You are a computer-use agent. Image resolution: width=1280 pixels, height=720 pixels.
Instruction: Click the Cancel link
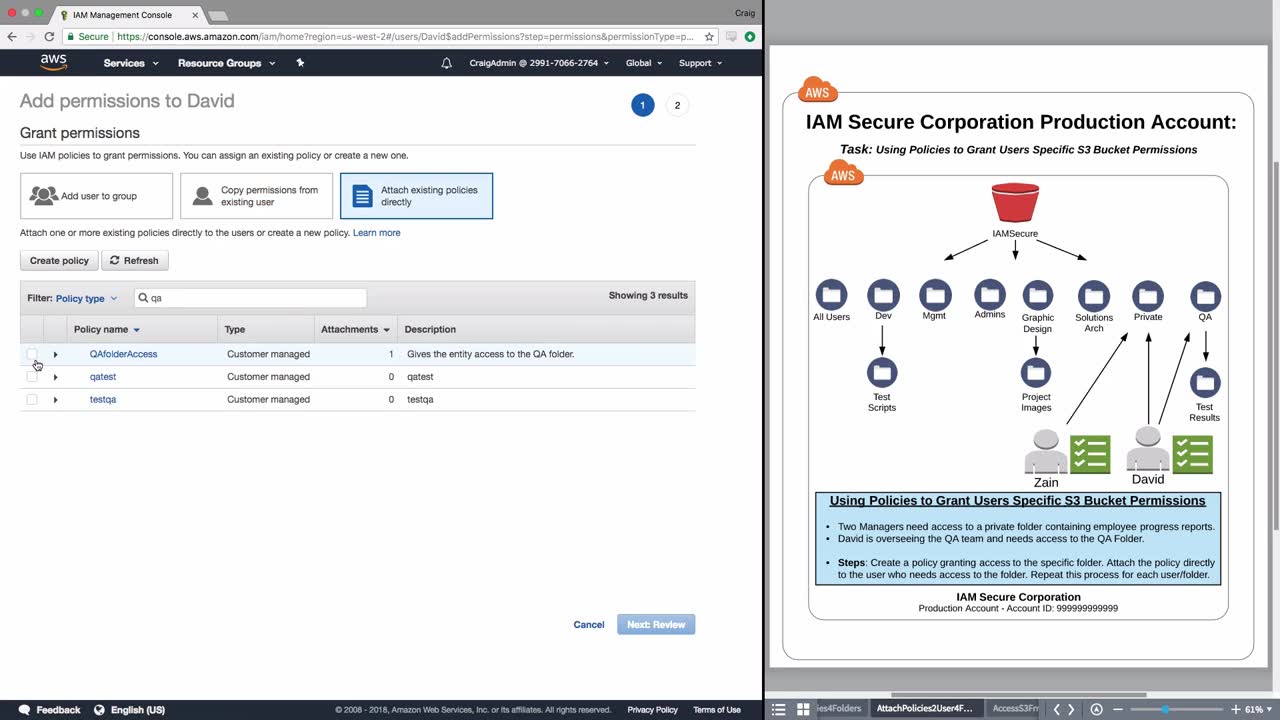click(589, 625)
